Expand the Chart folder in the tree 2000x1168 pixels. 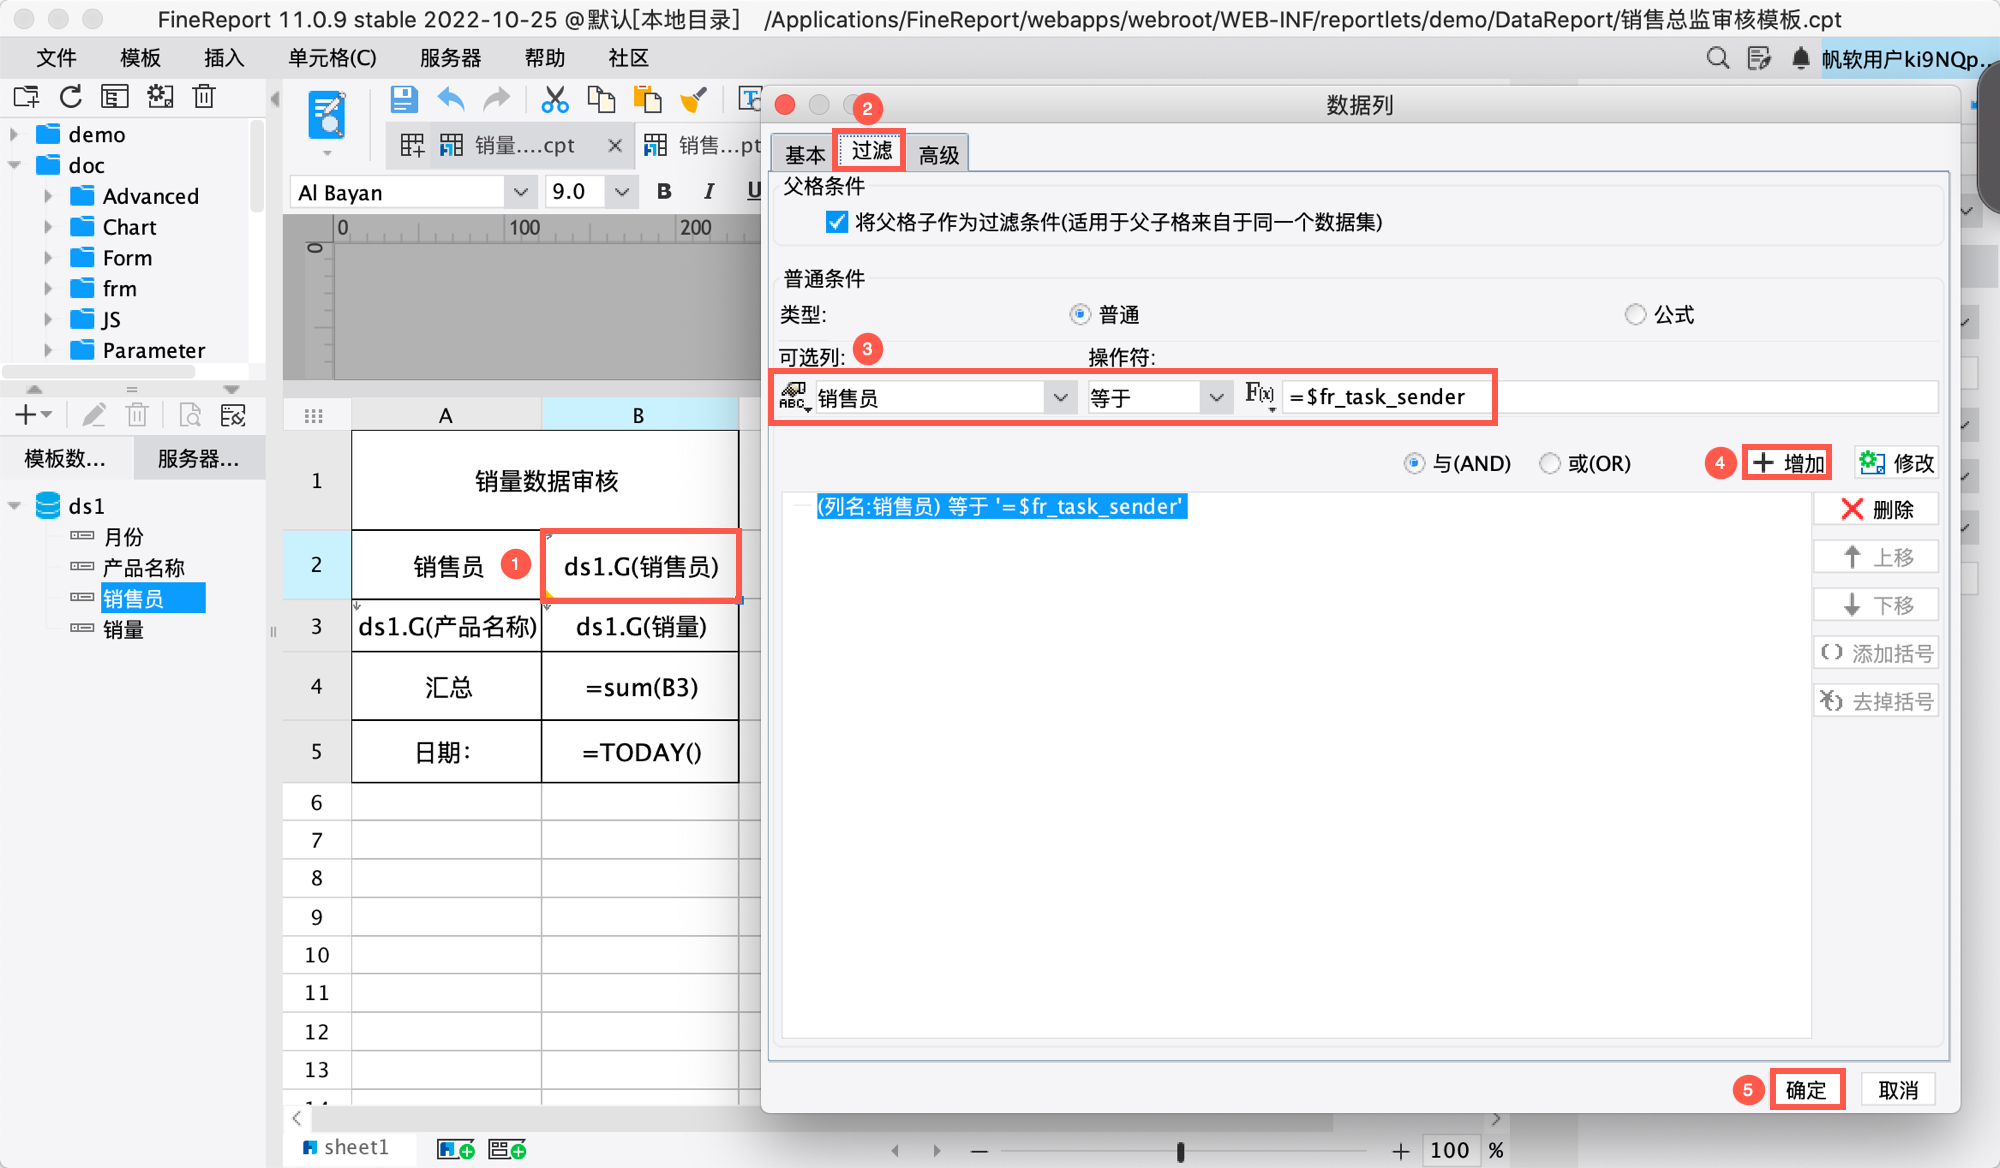[x=48, y=227]
